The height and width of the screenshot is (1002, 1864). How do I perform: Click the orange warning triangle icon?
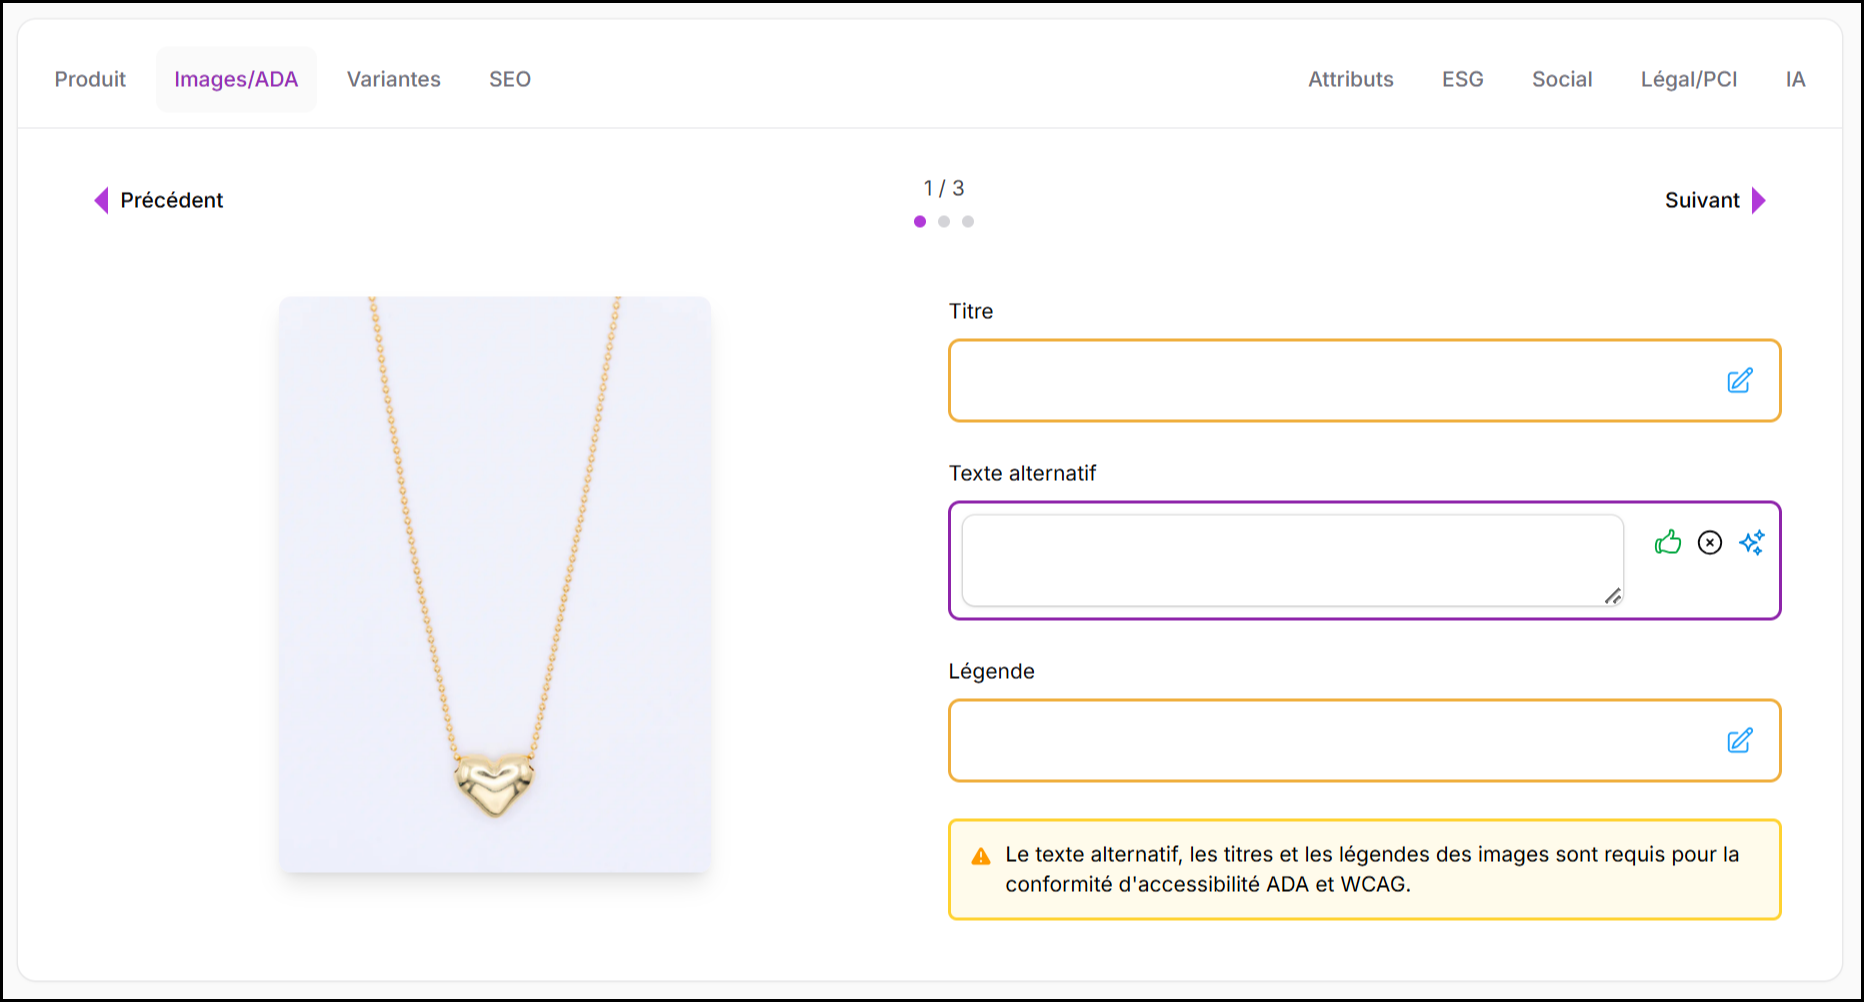981,857
